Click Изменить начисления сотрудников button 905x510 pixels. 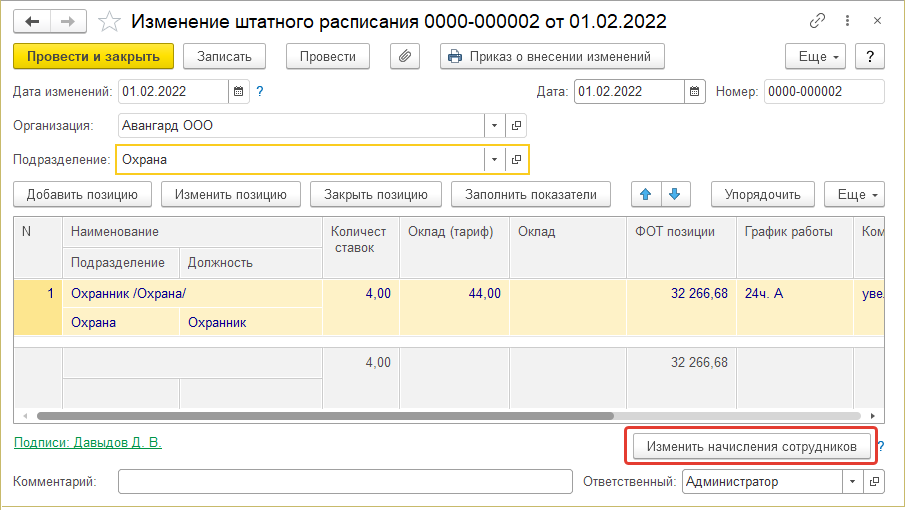click(751, 447)
